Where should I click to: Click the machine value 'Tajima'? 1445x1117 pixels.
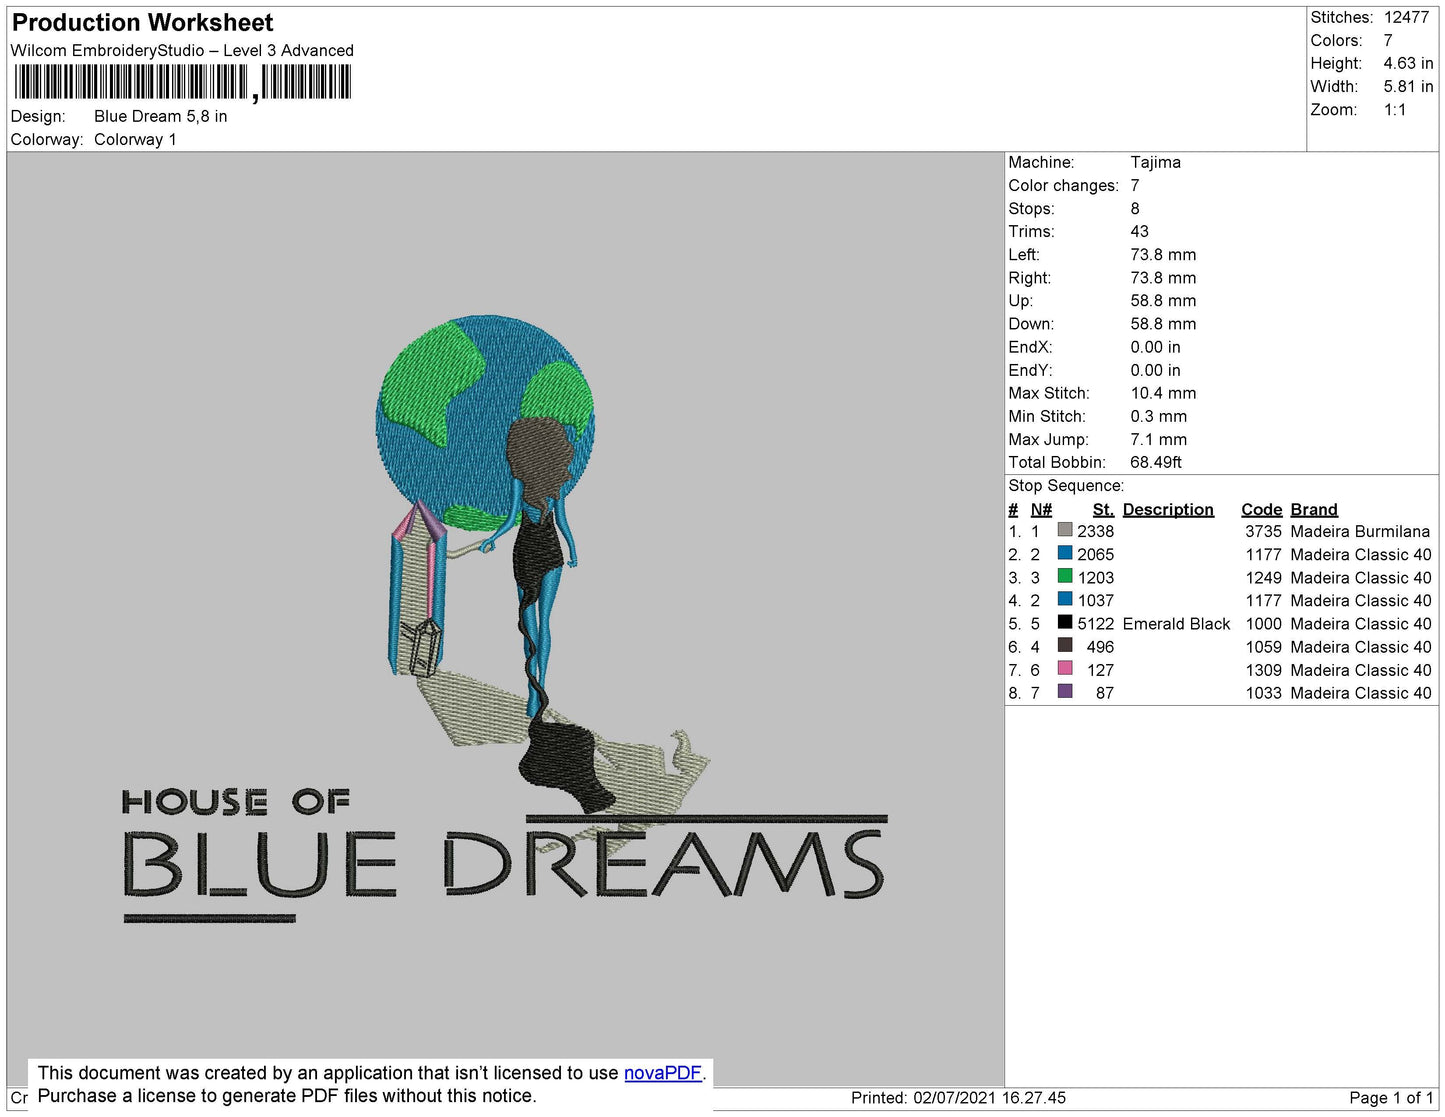click(x=1155, y=162)
